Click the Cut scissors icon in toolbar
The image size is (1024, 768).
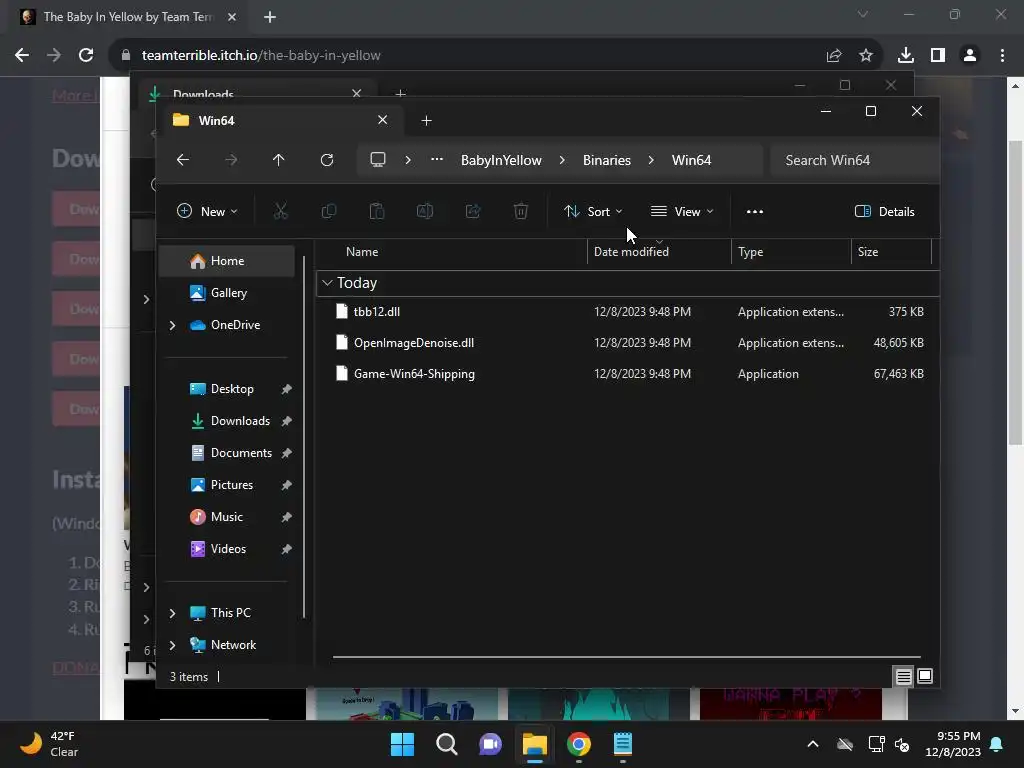click(280, 211)
